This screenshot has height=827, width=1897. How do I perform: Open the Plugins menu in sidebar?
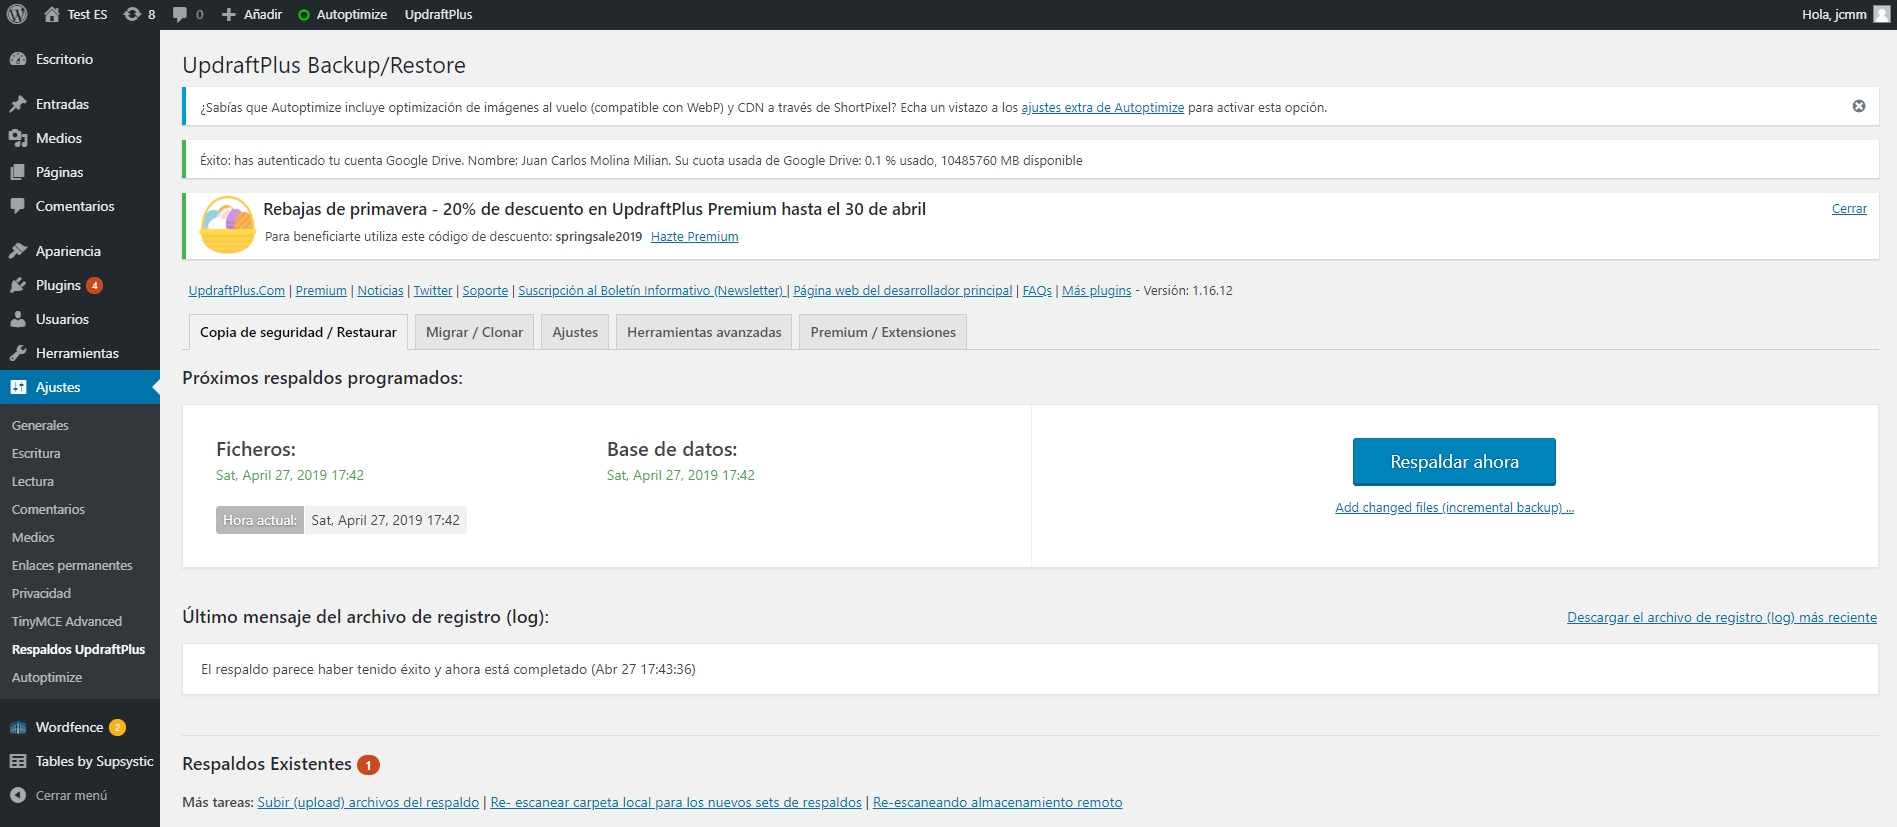coord(58,285)
